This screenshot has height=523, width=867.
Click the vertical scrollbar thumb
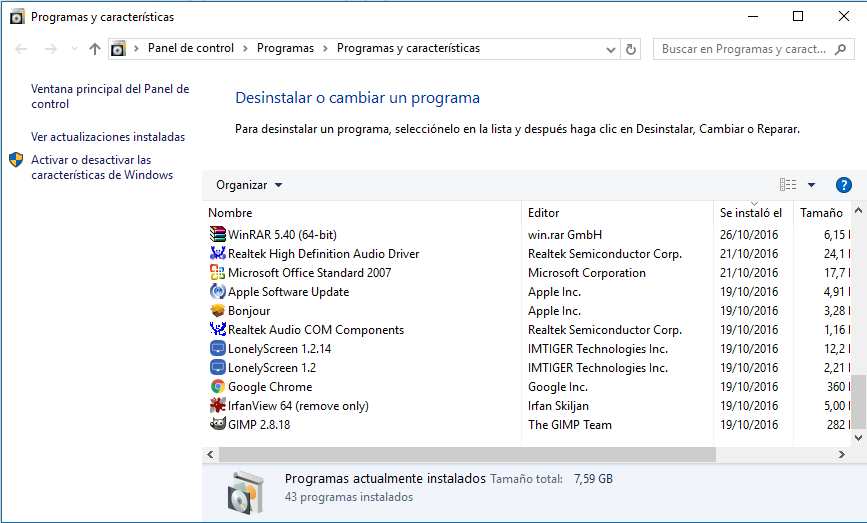(858, 402)
